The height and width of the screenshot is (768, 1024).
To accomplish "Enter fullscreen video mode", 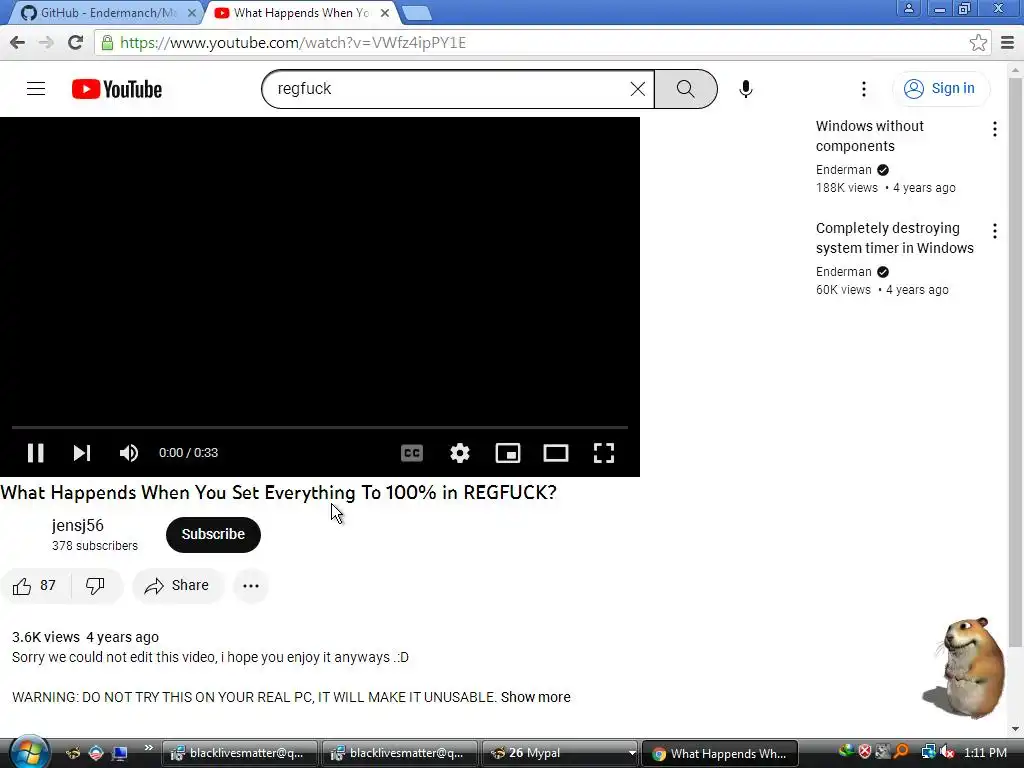I will 603,453.
